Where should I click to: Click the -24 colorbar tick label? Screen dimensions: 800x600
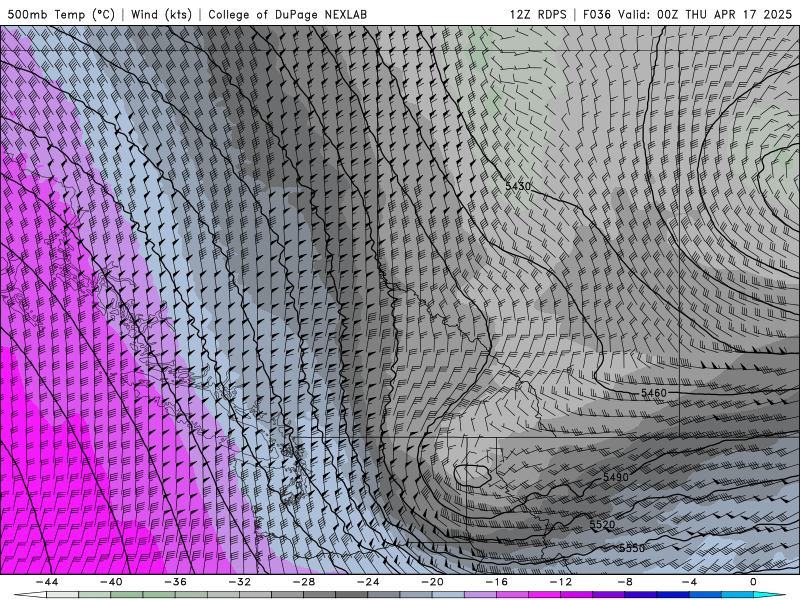click(368, 582)
